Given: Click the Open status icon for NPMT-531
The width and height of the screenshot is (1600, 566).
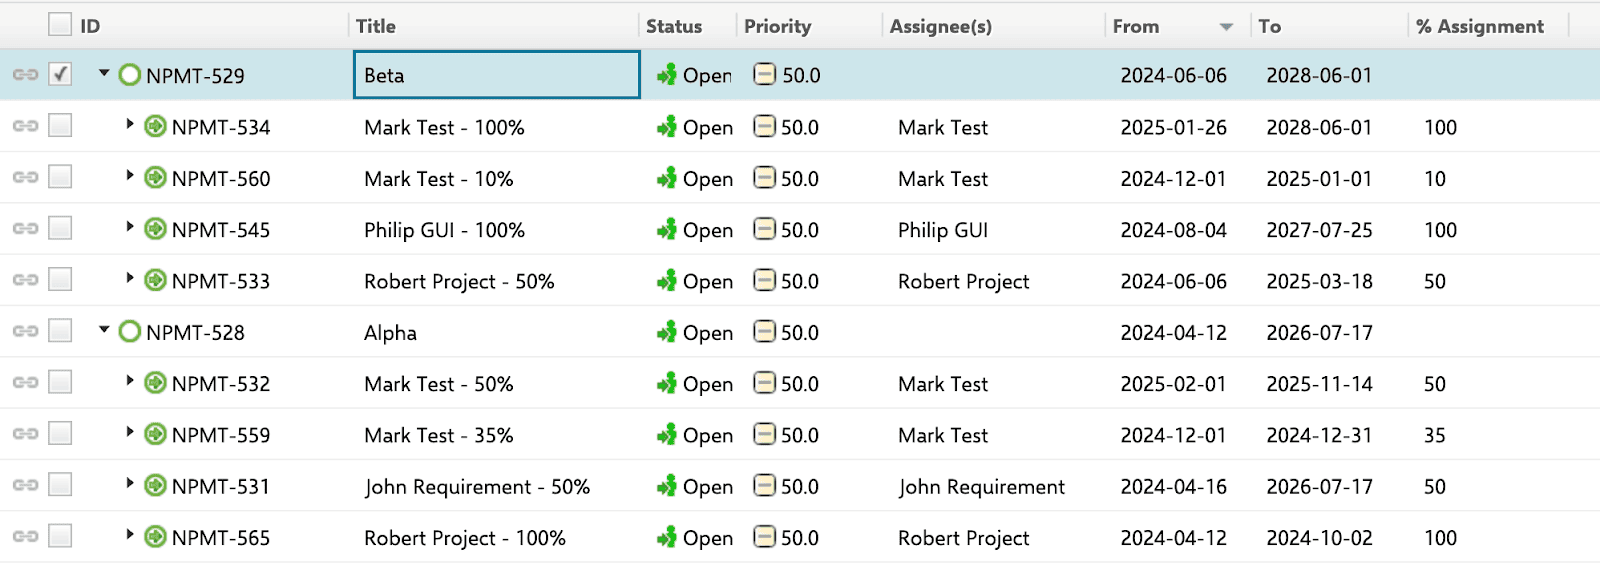Looking at the screenshot, I should pyautogui.click(x=667, y=486).
